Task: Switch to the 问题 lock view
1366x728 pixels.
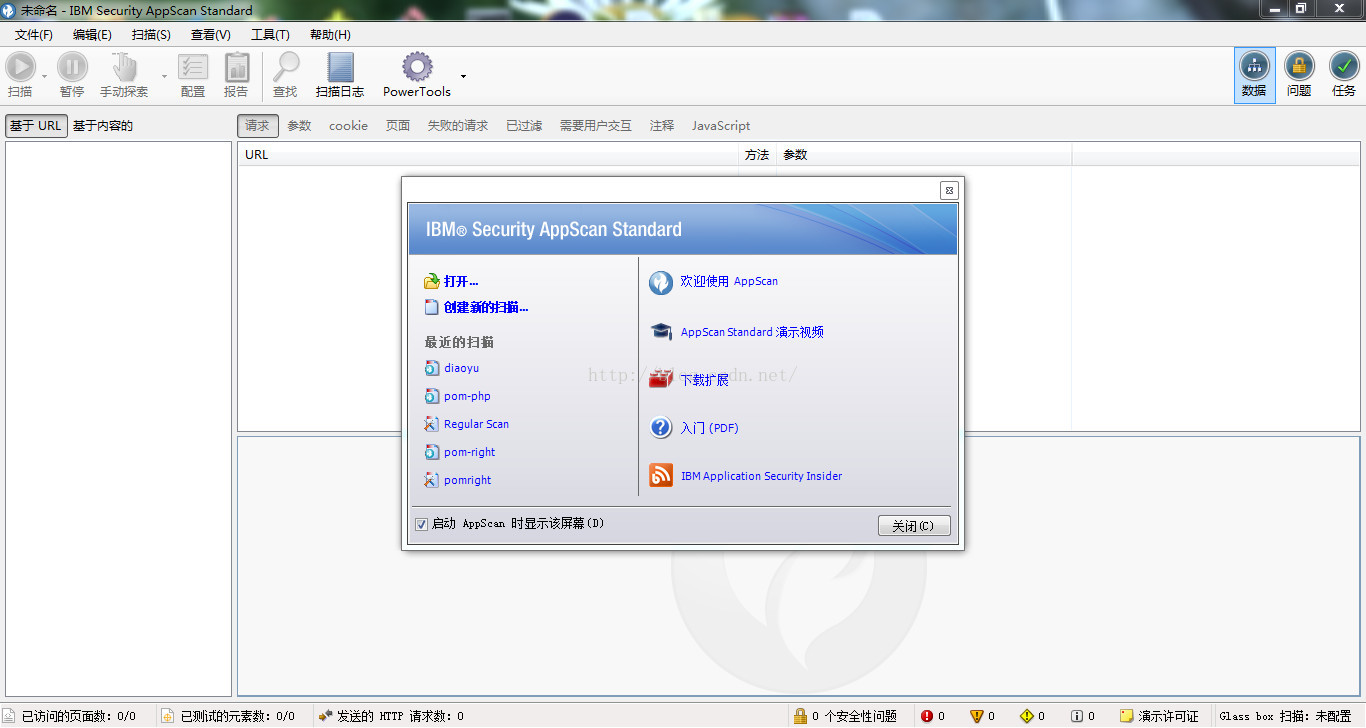Action: pyautogui.click(x=1299, y=75)
